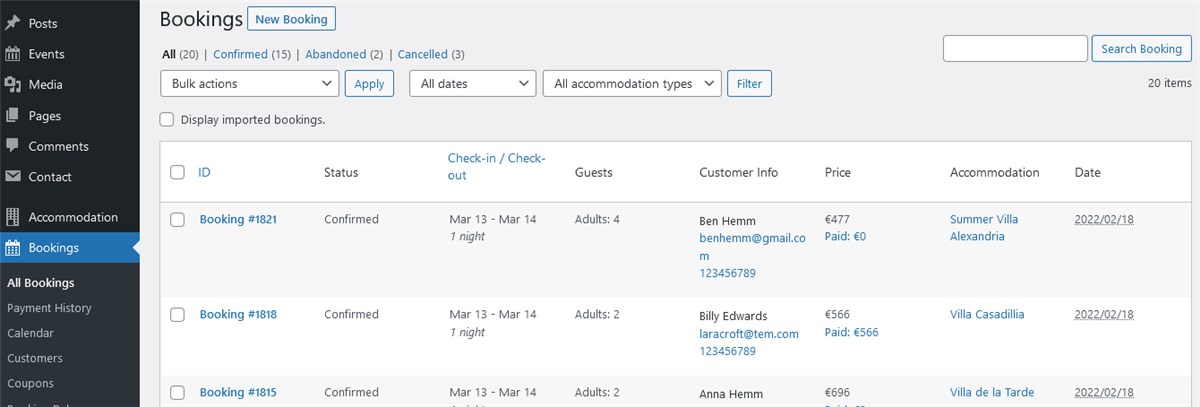The image size is (1200, 407).
Task: Click the Status column header
Action: tap(341, 172)
